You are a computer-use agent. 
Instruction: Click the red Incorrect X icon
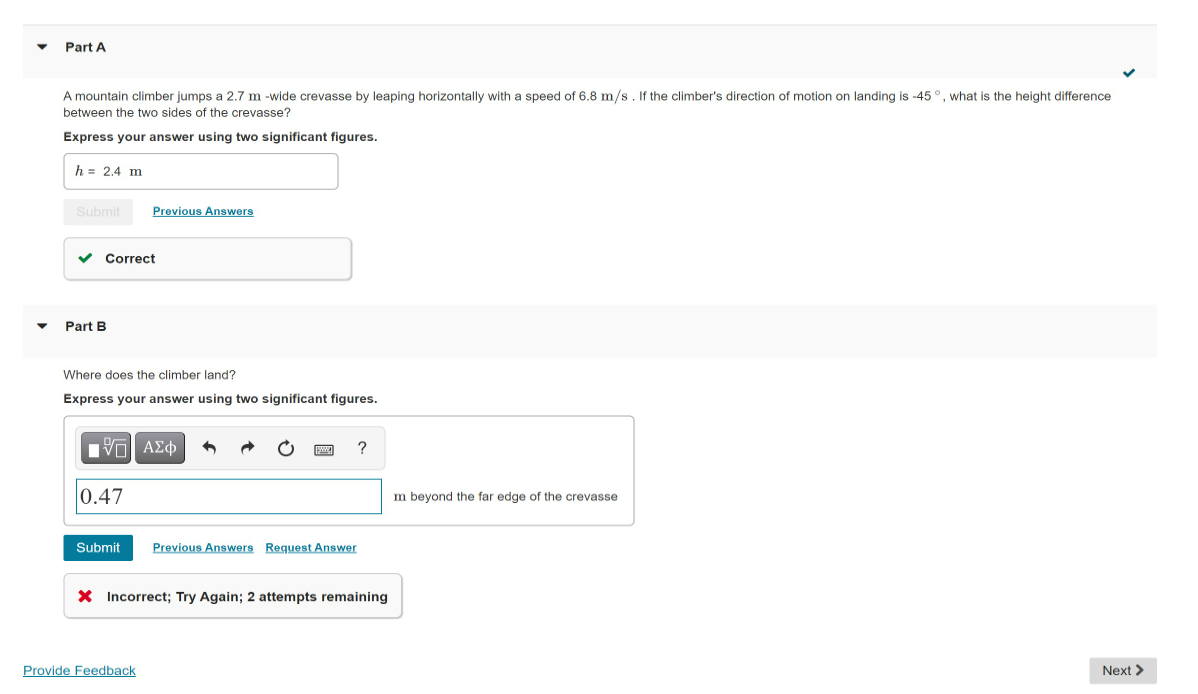click(86, 596)
